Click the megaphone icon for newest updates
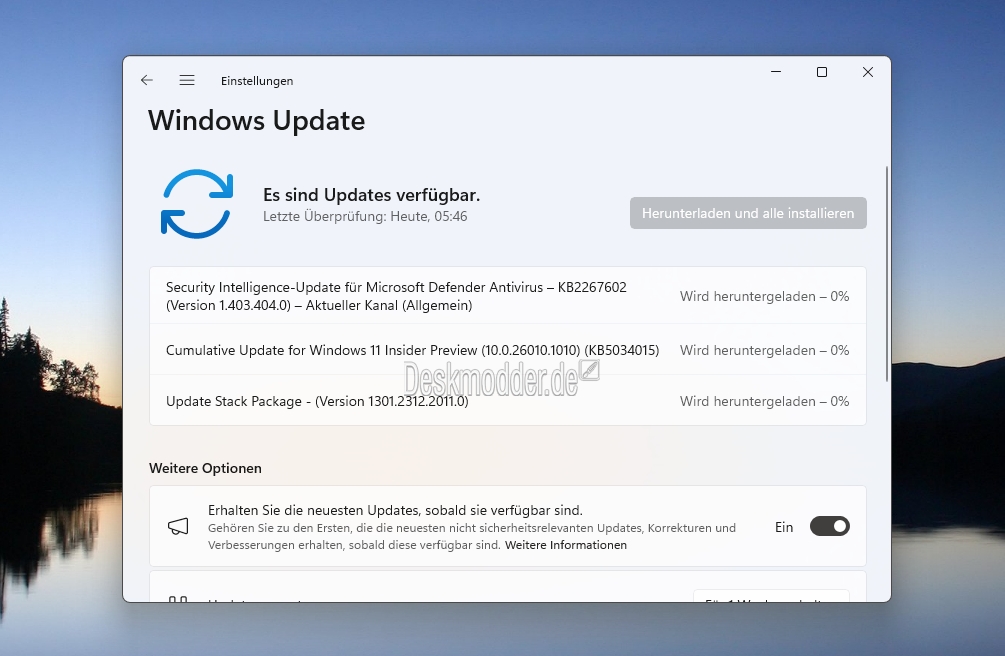Viewport: 1005px width, 656px height. 178,526
